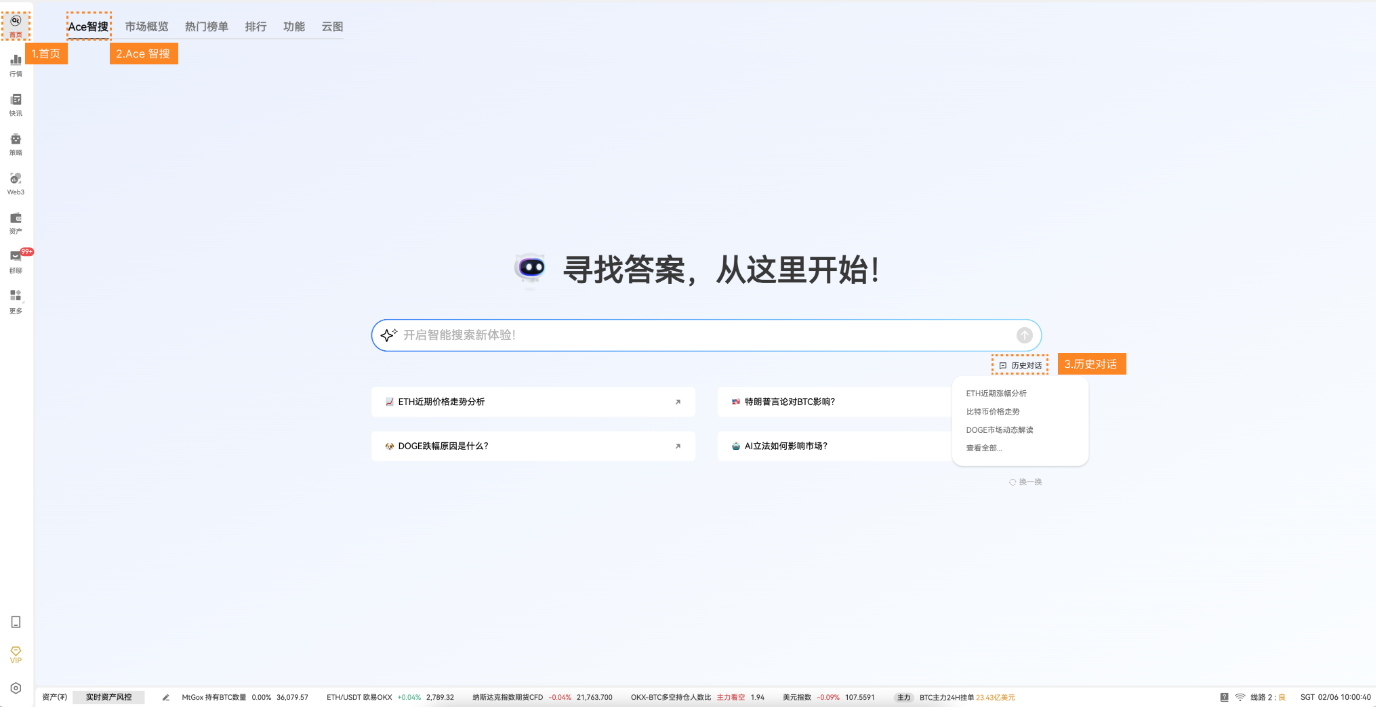Click the sparkle AI icon in search box

coord(389,335)
